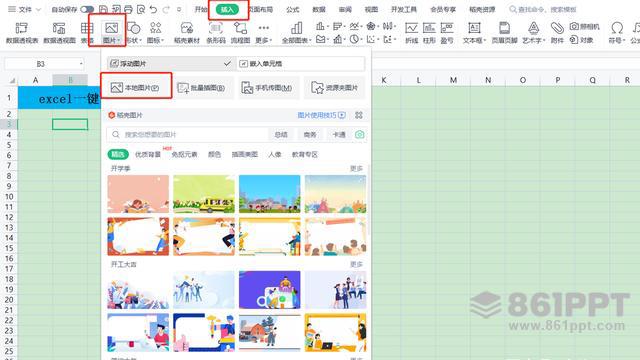Choose the yellow school bus thumbnail
The height and width of the screenshot is (360, 640).
click(204, 194)
